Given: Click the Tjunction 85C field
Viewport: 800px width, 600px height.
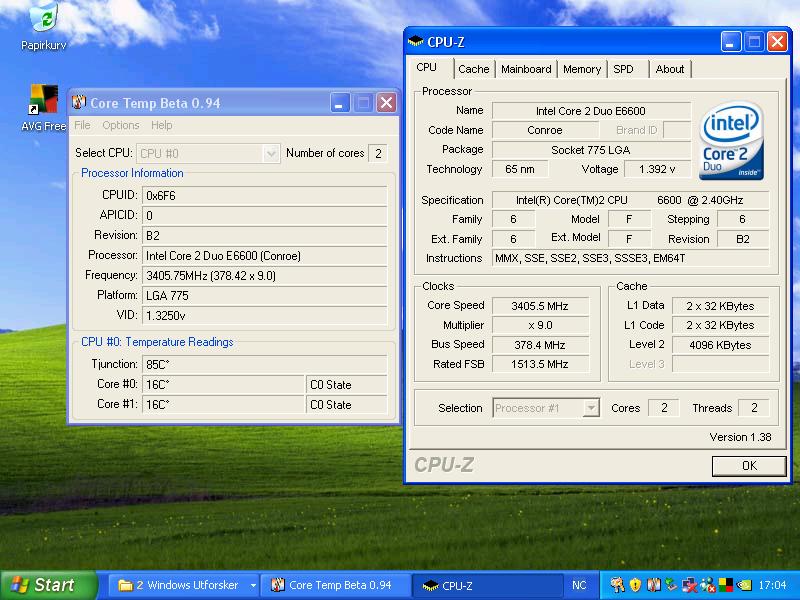Looking at the screenshot, I should point(264,365).
